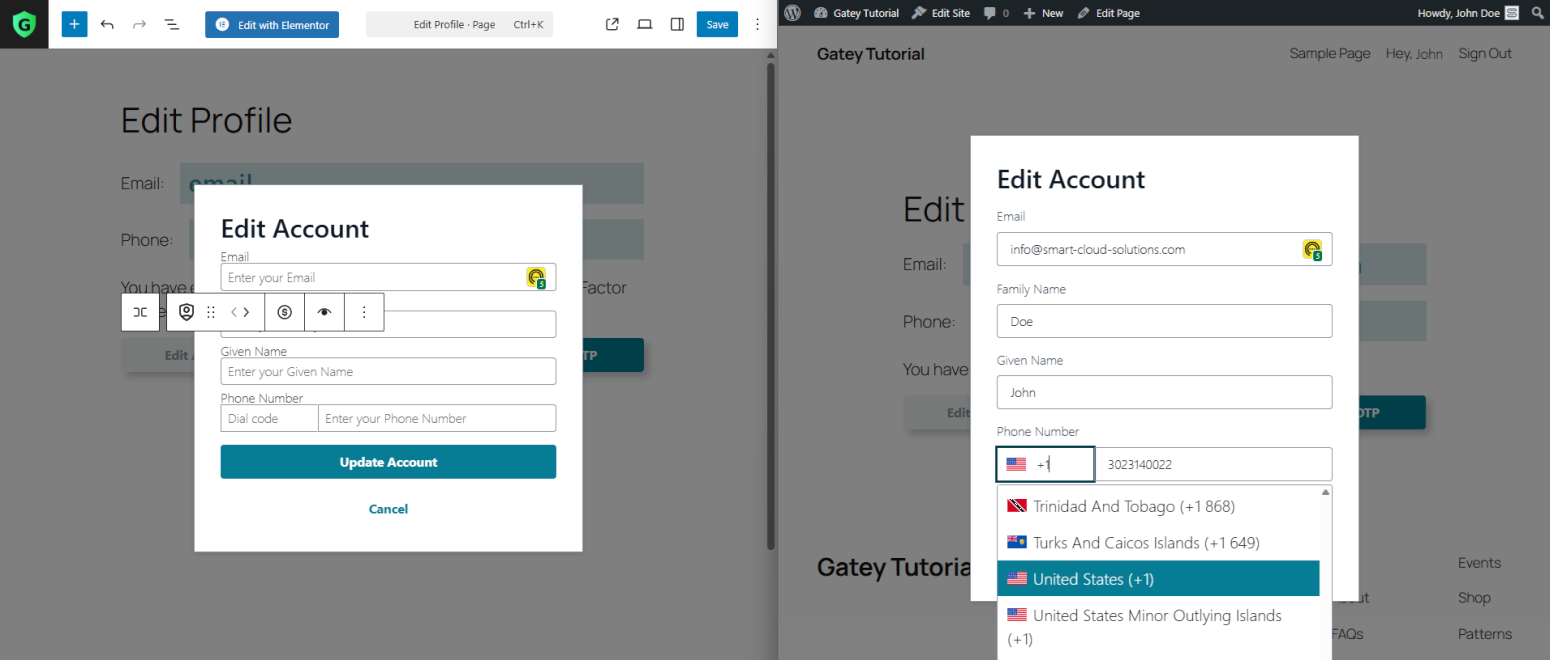
Task: Open Gatey Tutorial admin bar site menu
Action: pos(856,13)
